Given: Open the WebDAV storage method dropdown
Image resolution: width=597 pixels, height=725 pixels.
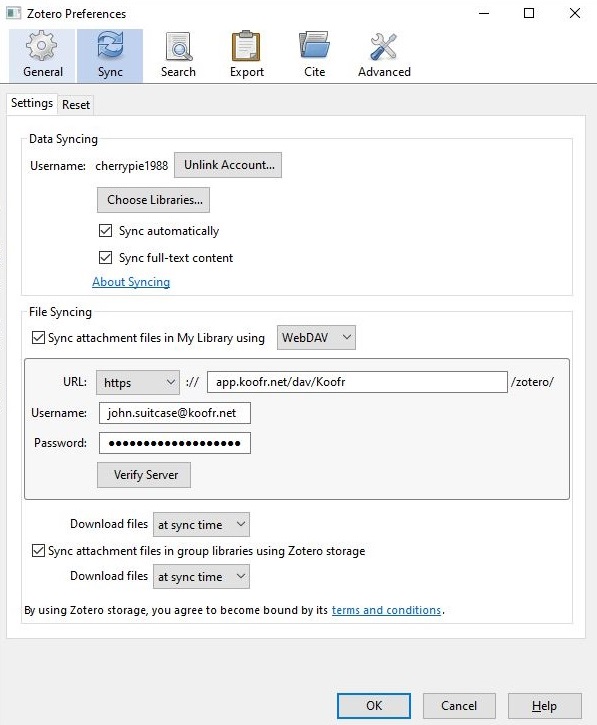Looking at the screenshot, I should click(316, 338).
